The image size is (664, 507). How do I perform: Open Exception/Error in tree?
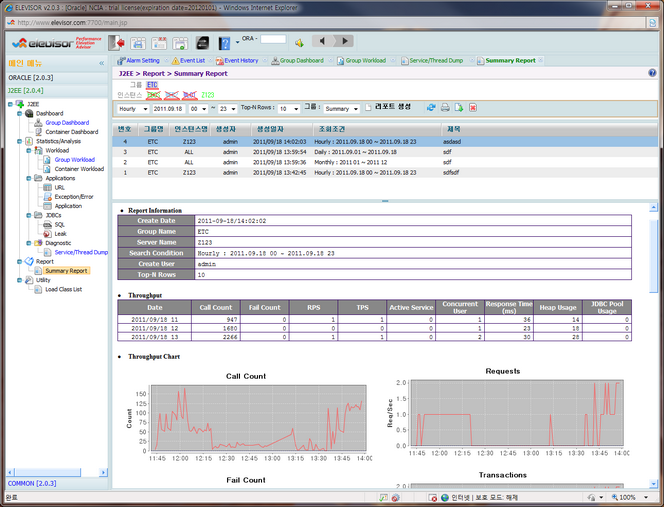point(74,197)
